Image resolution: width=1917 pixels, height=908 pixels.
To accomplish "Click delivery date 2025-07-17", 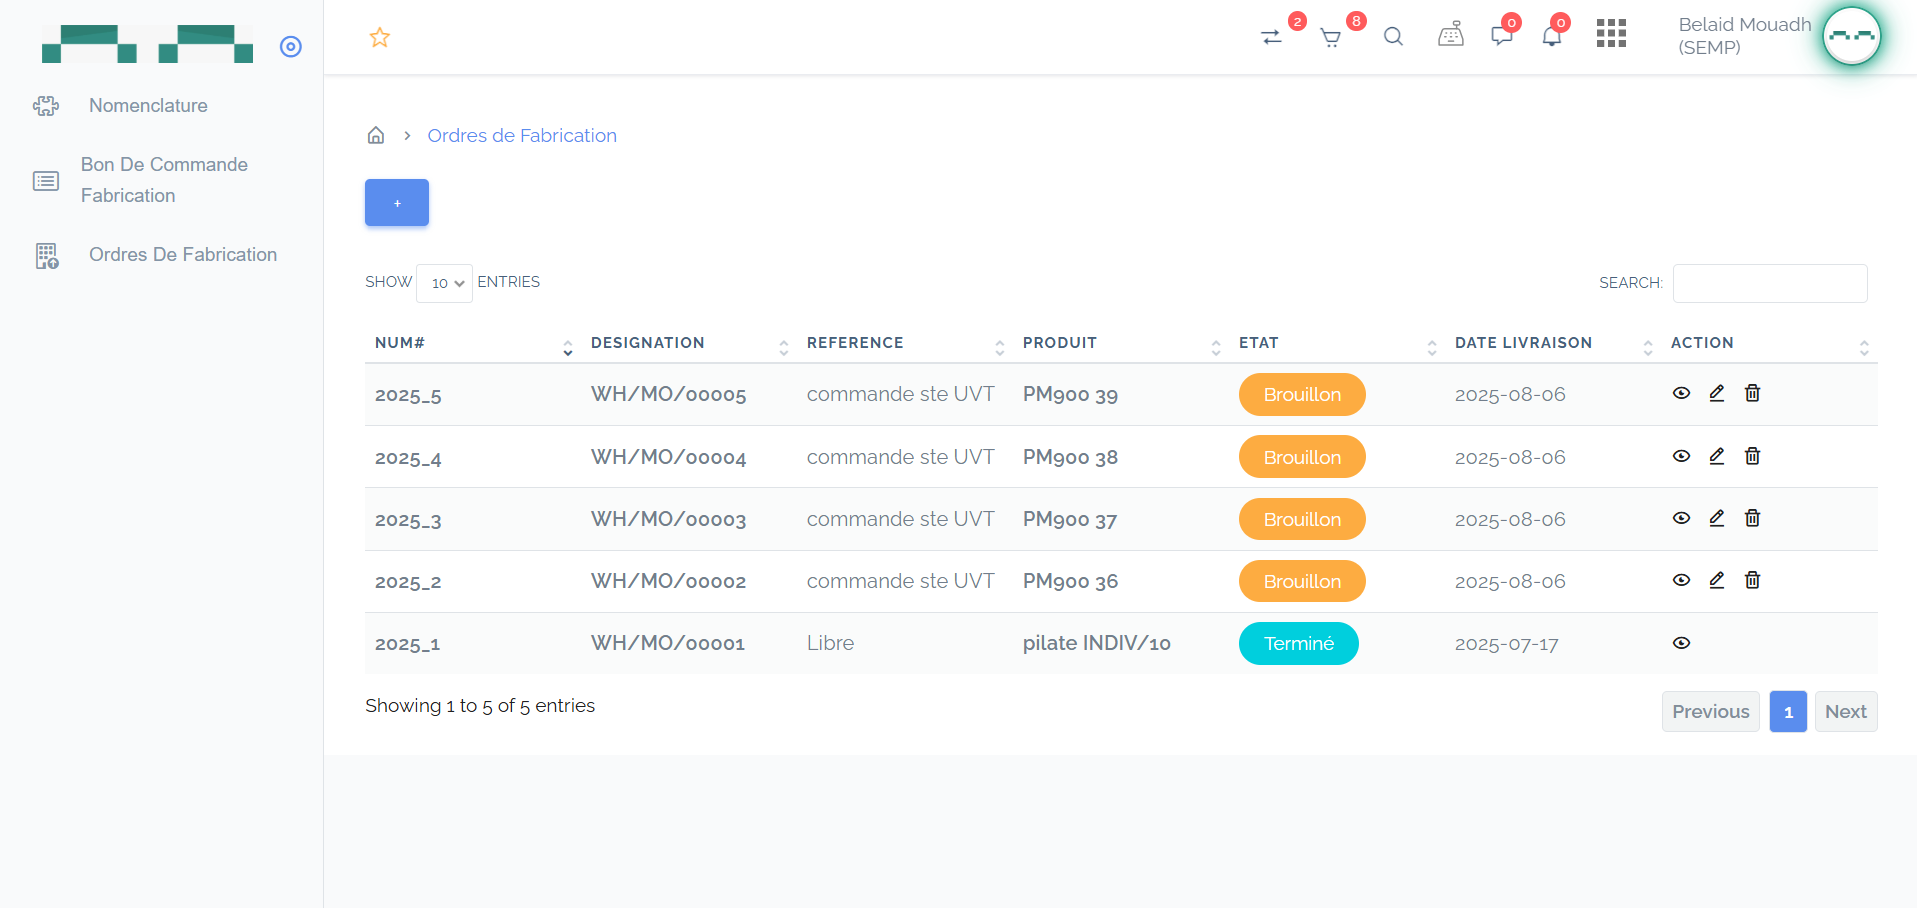I will pyautogui.click(x=1506, y=644).
